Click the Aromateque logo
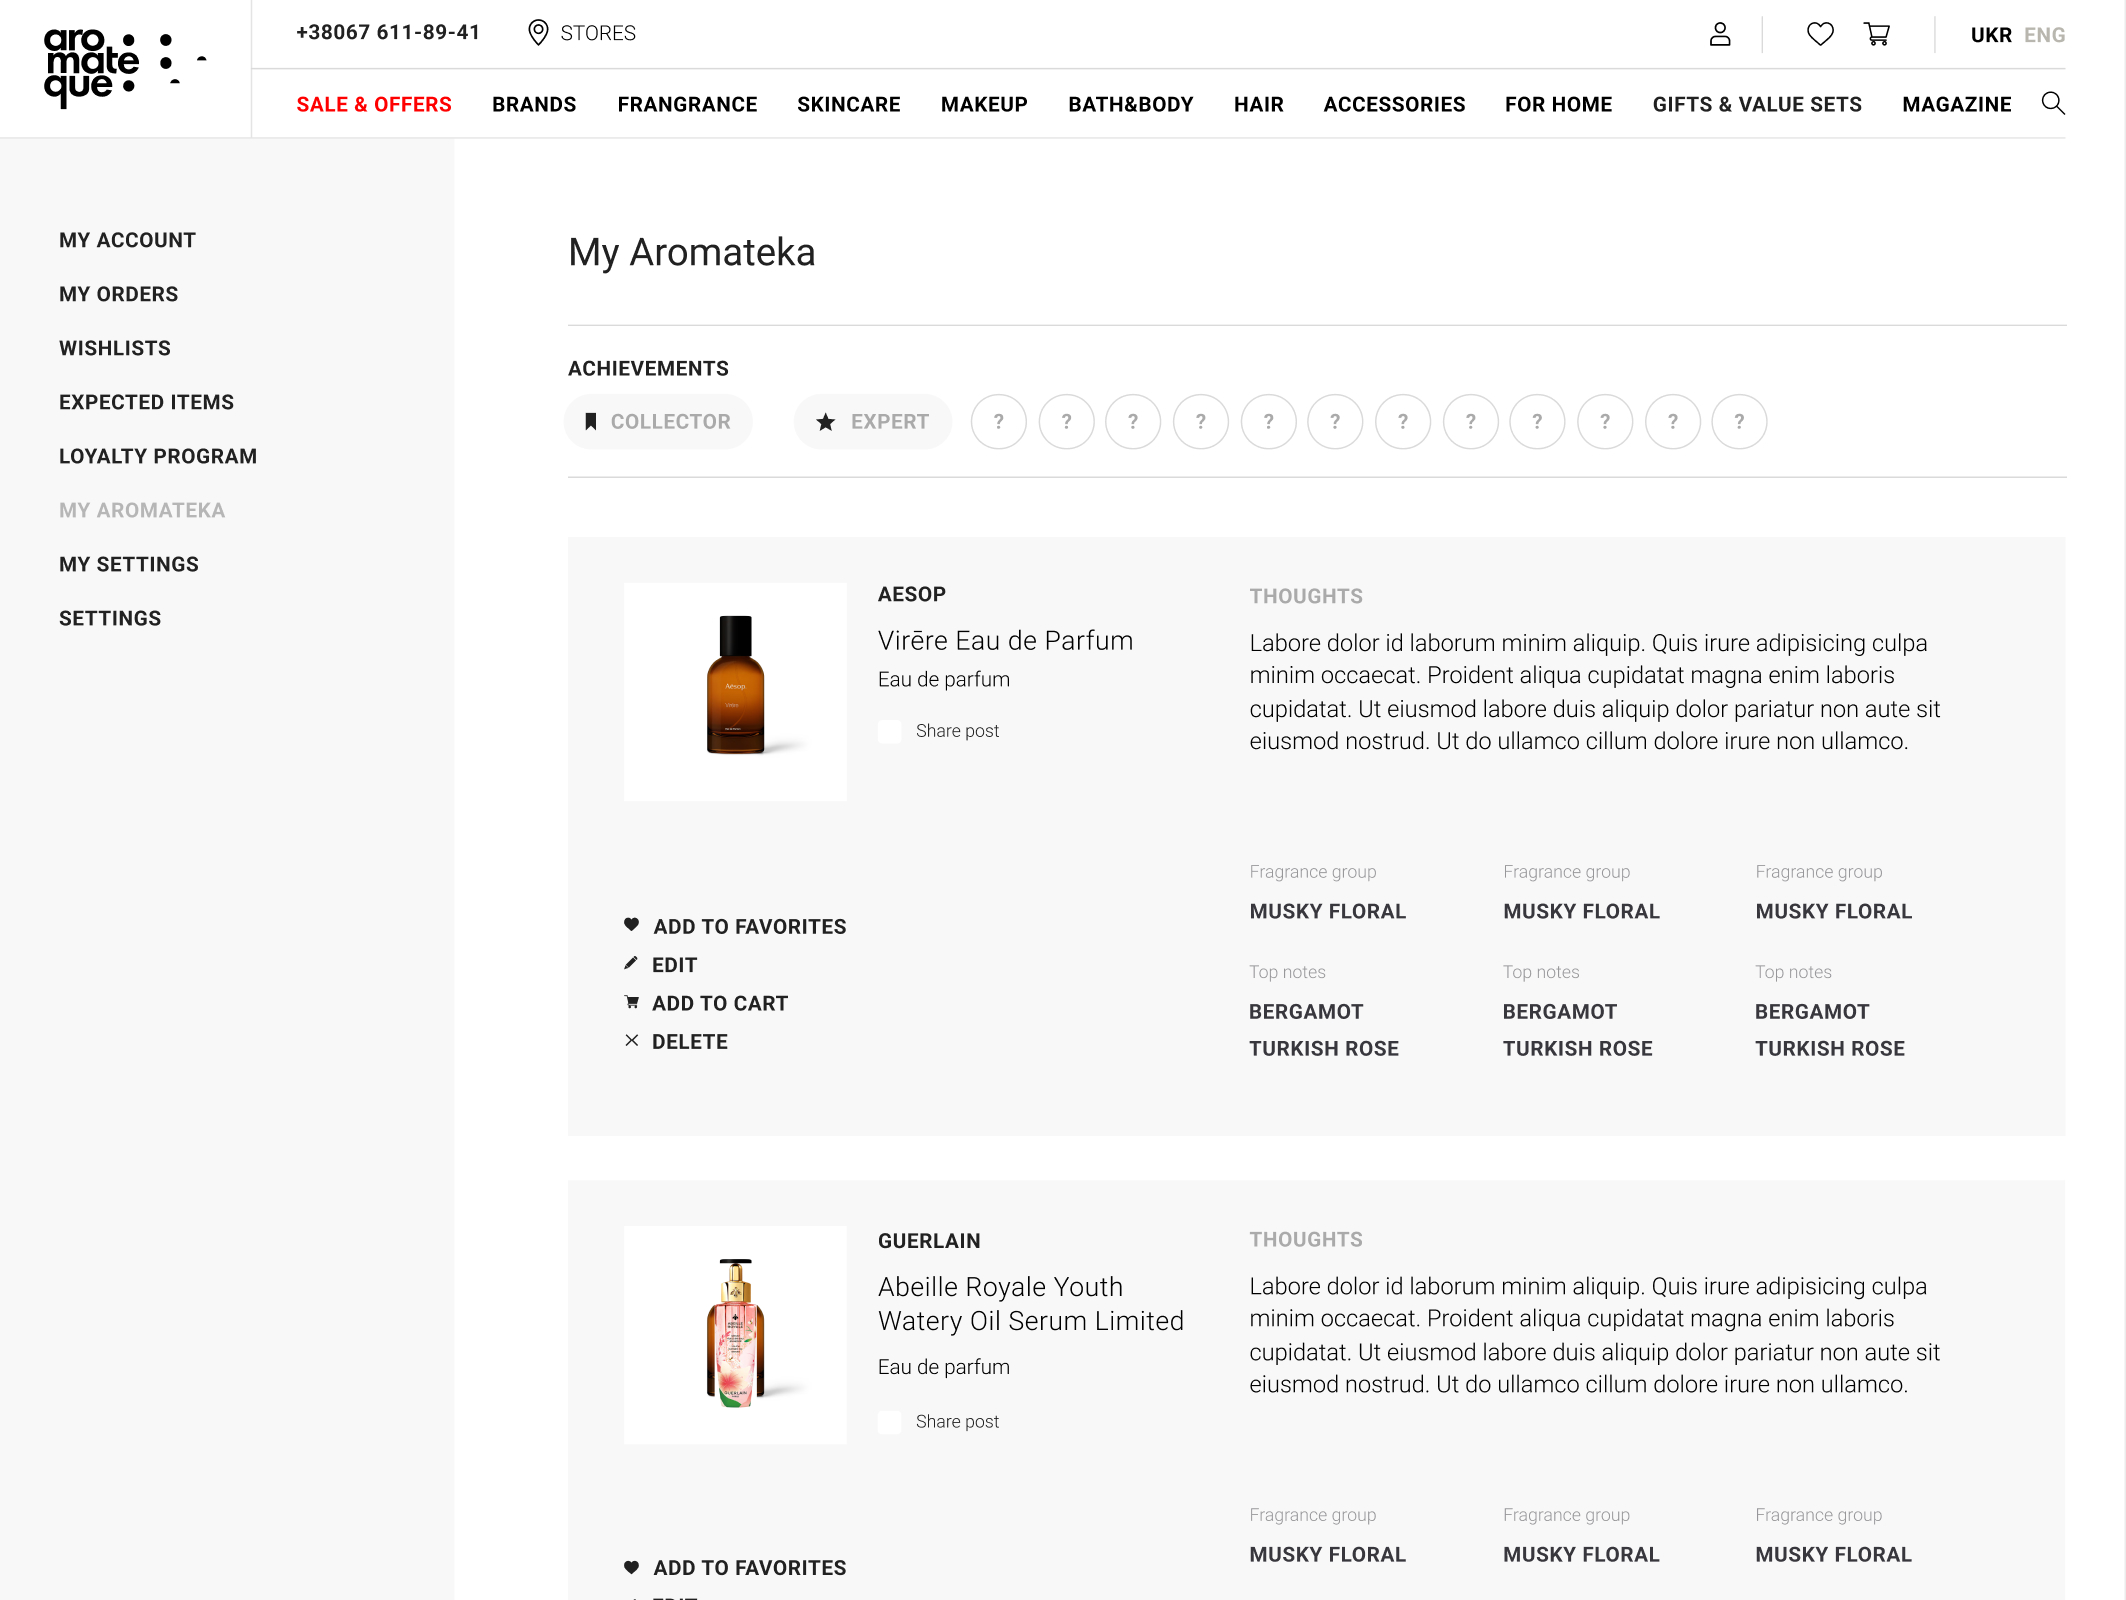This screenshot has width=2126, height=1600. pyautogui.click(x=126, y=67)
